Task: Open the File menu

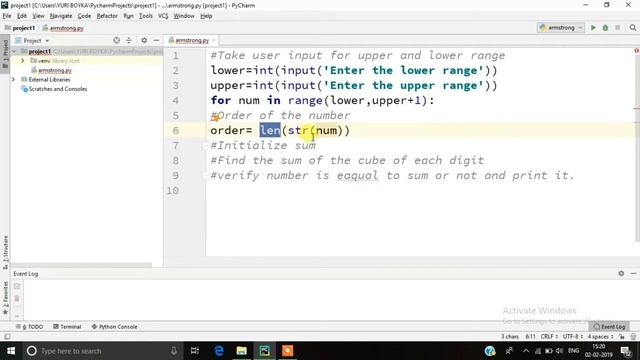Action: (x=7, y=16)
